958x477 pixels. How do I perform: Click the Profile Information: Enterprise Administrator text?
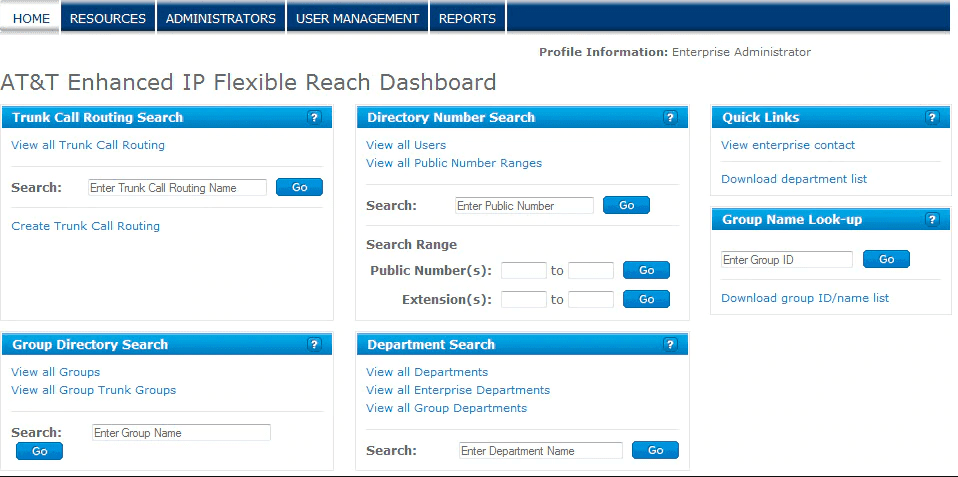point(675,53)
